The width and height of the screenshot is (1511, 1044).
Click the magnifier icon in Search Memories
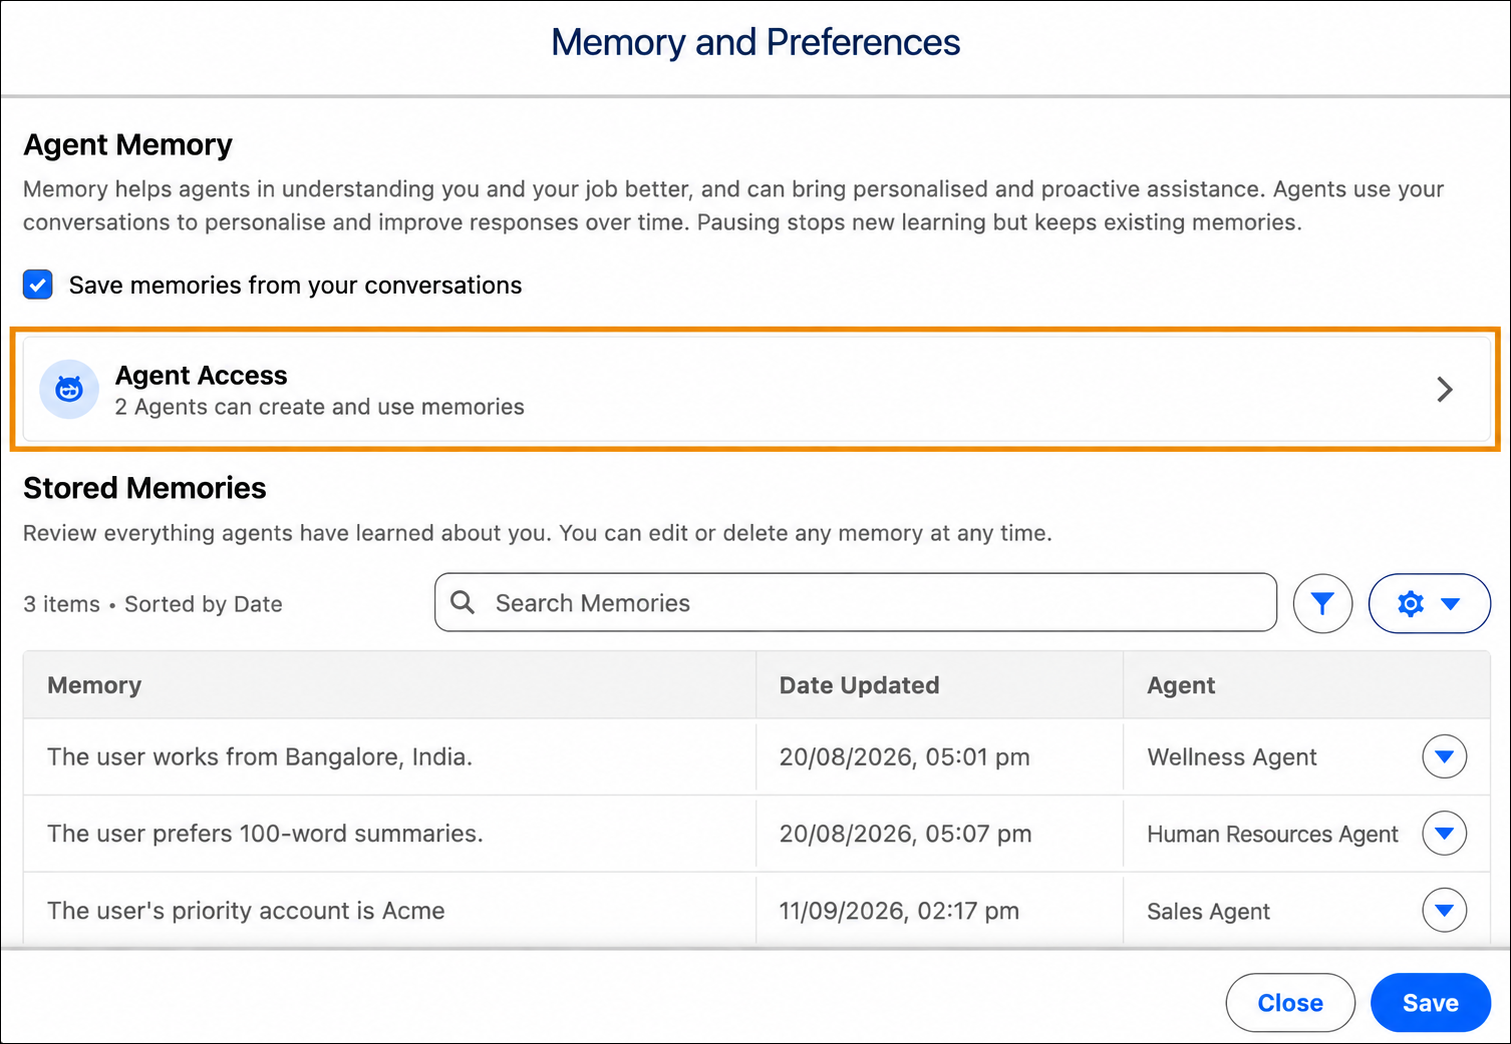pos(462,602)
